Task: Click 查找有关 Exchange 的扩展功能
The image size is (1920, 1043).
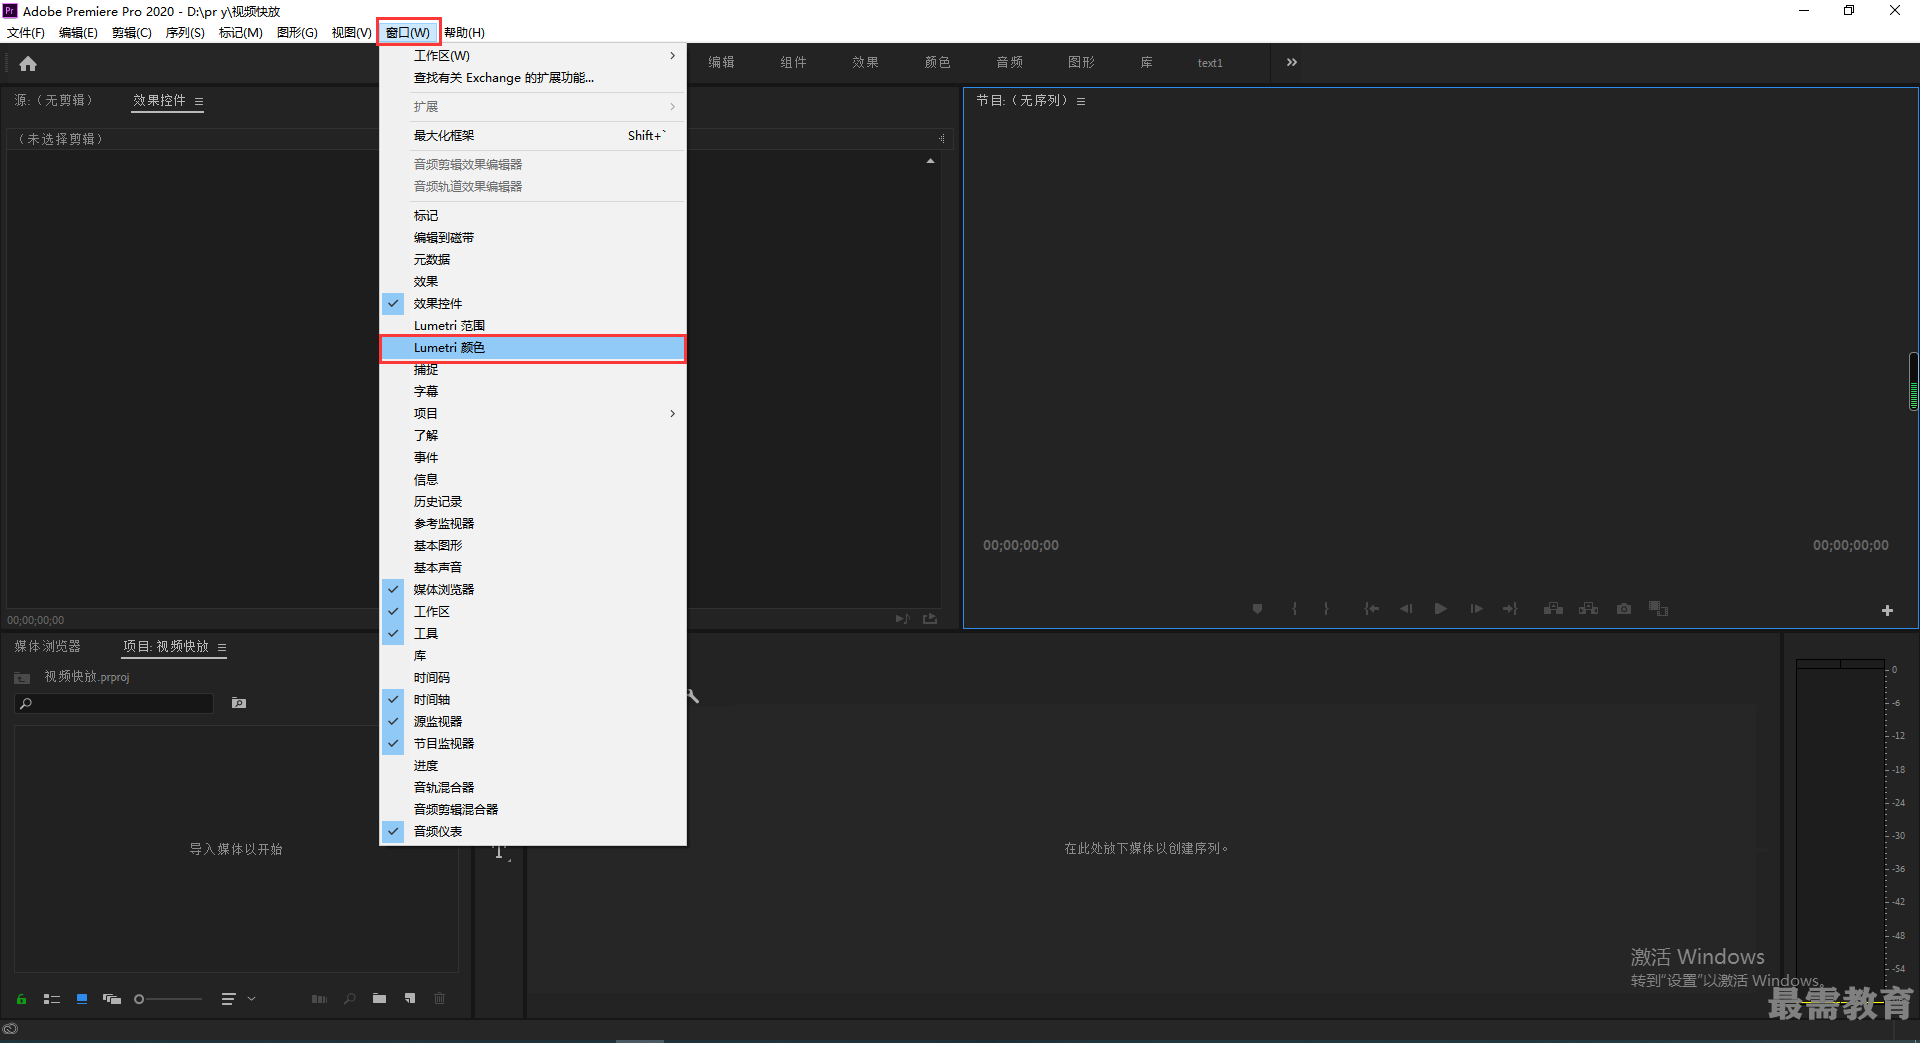Action: 533,78
